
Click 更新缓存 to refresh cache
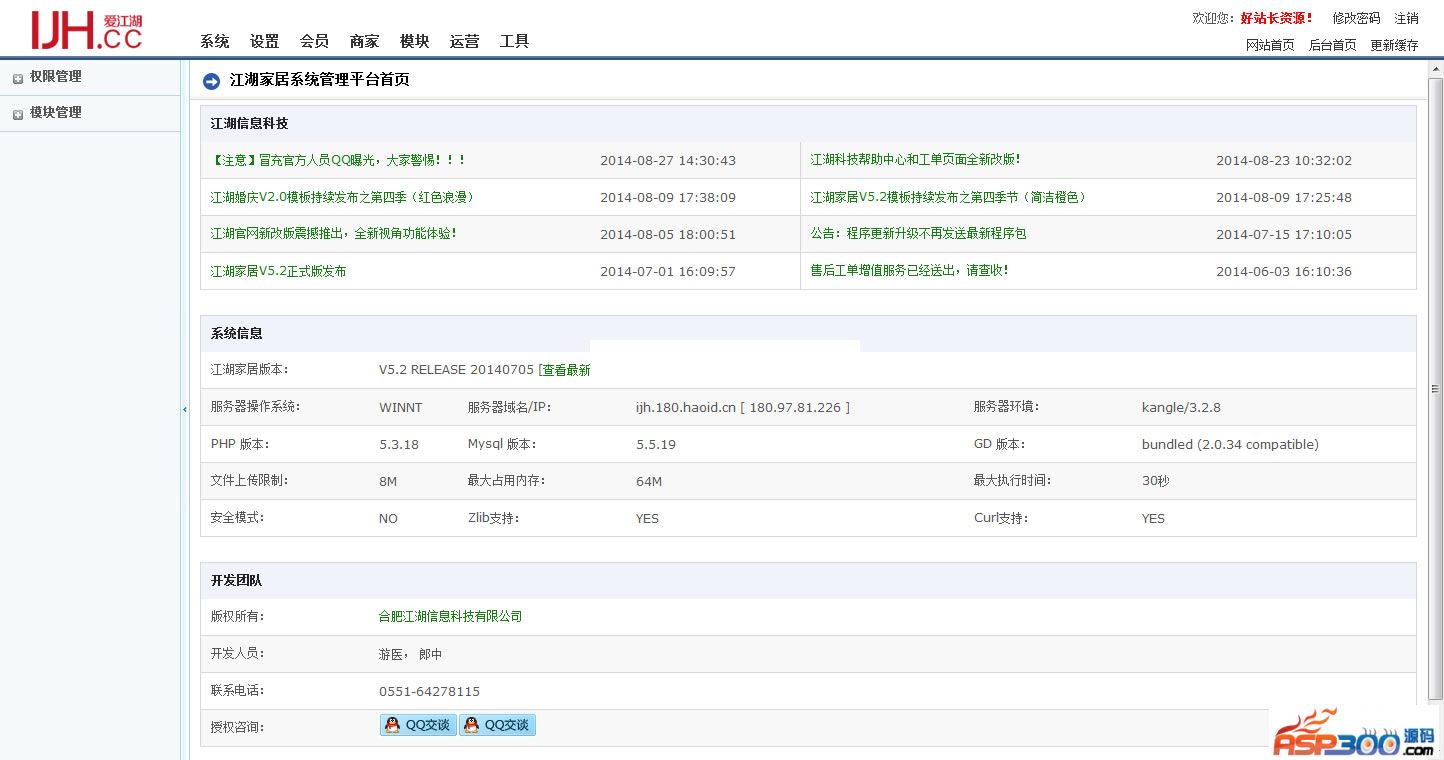coord(1394,45)
